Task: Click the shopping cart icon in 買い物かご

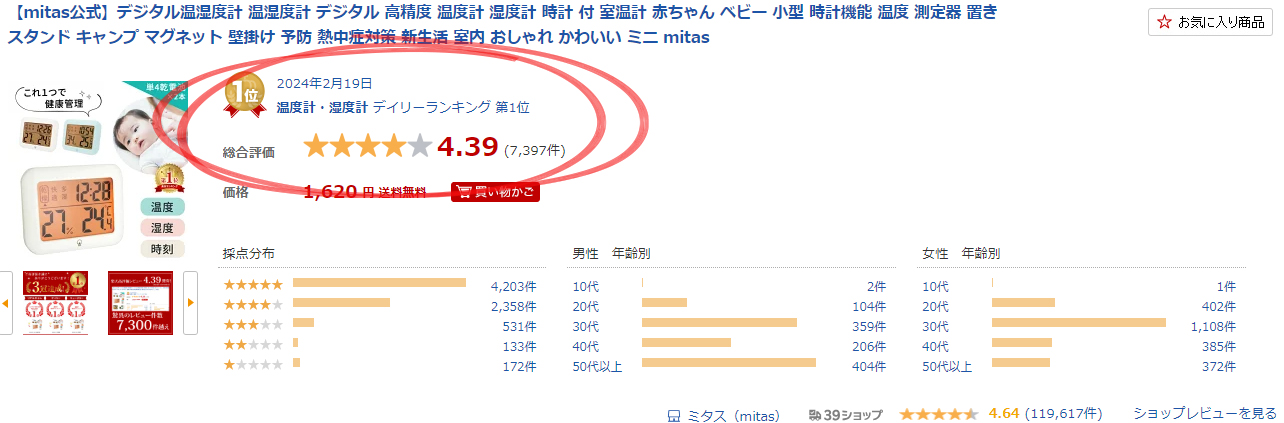Action: [463, 192]
